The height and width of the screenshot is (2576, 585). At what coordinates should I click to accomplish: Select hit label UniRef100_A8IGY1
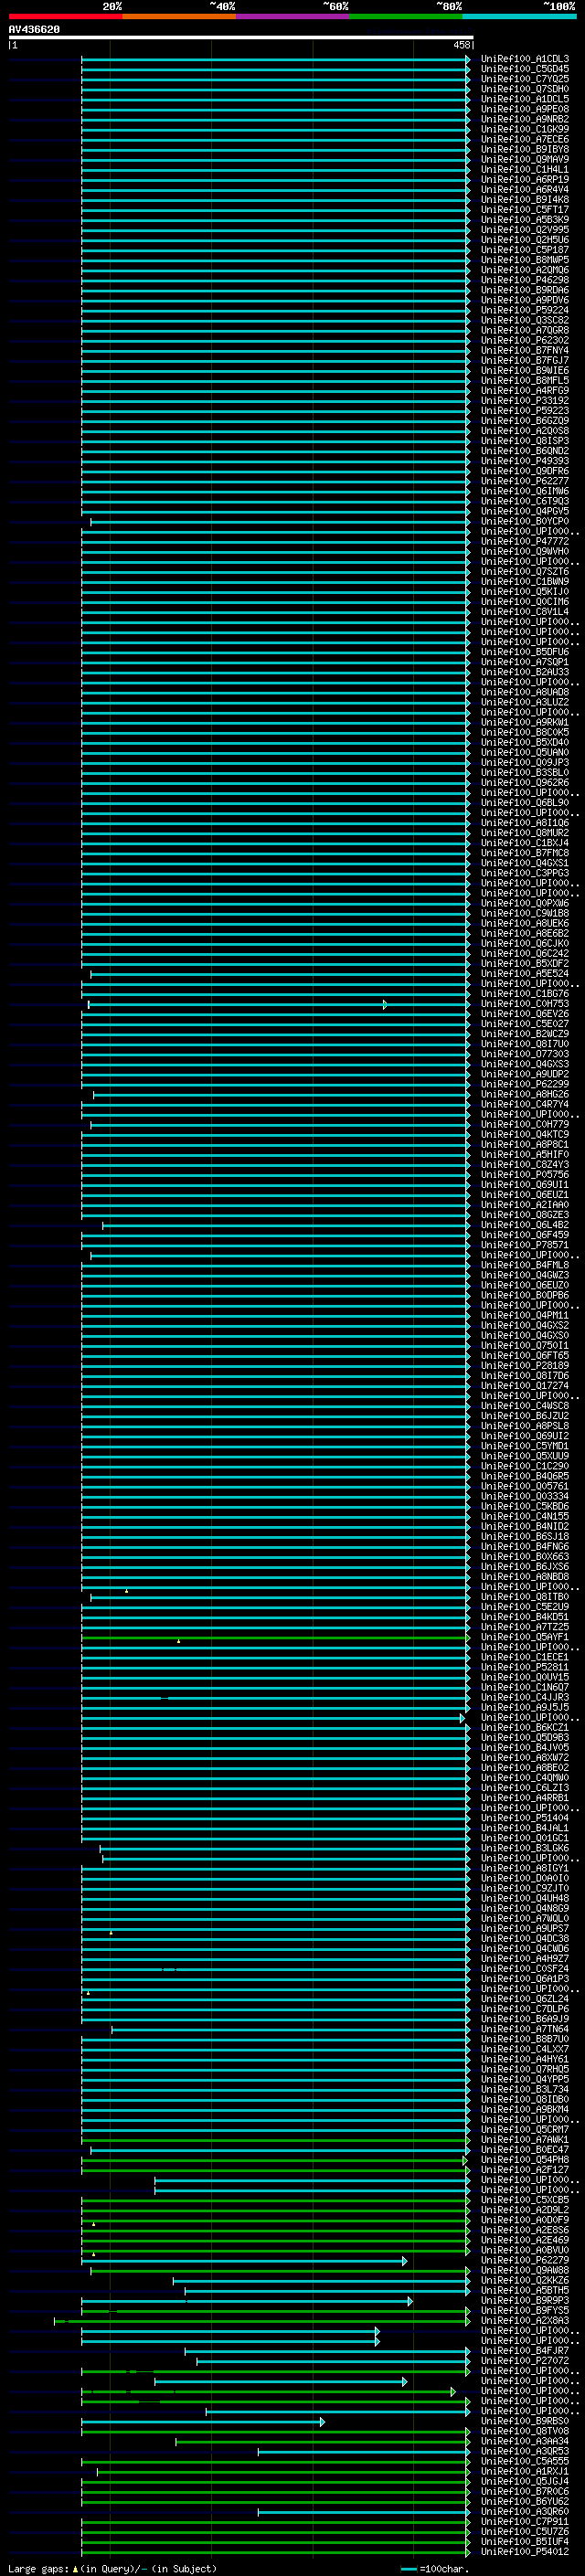pyautogui.click(x=525, y=1868)
